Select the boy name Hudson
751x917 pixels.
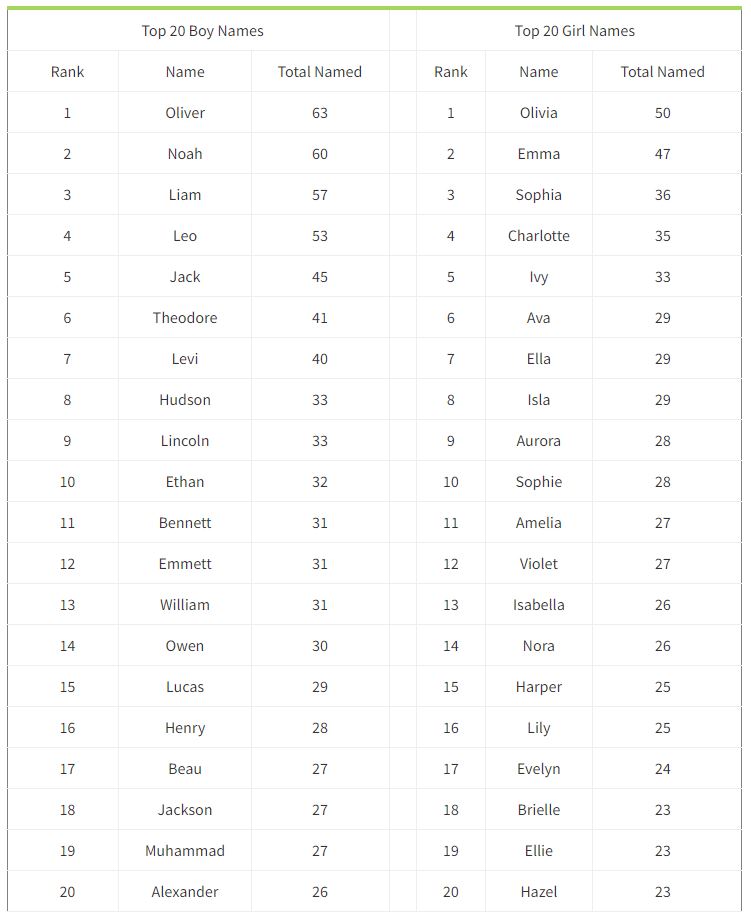tap(185, 400)
